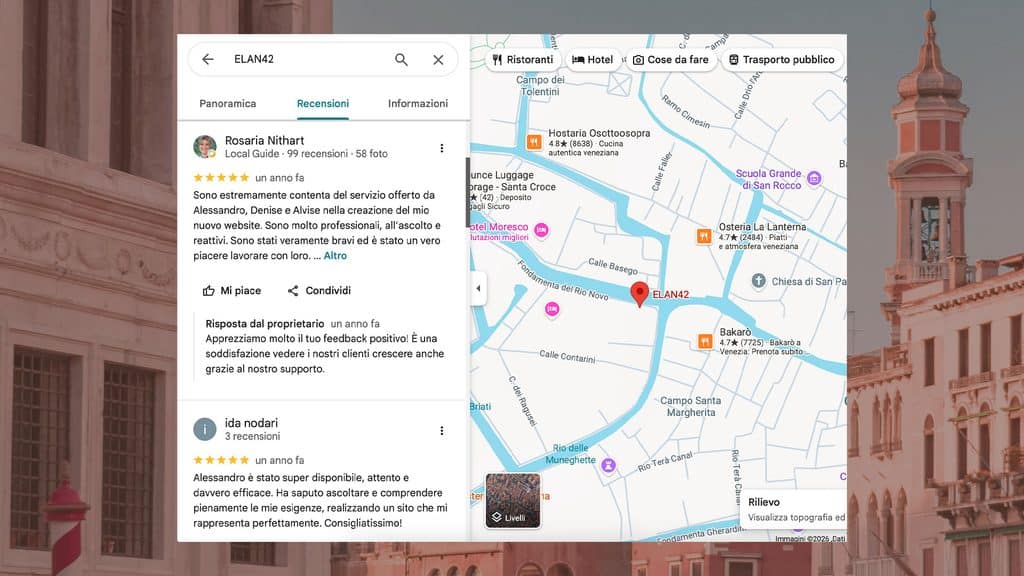Click the pink hotel marker below Rio Novo
This screenshot has height=576, width=1024.
[x=552, y=308]
